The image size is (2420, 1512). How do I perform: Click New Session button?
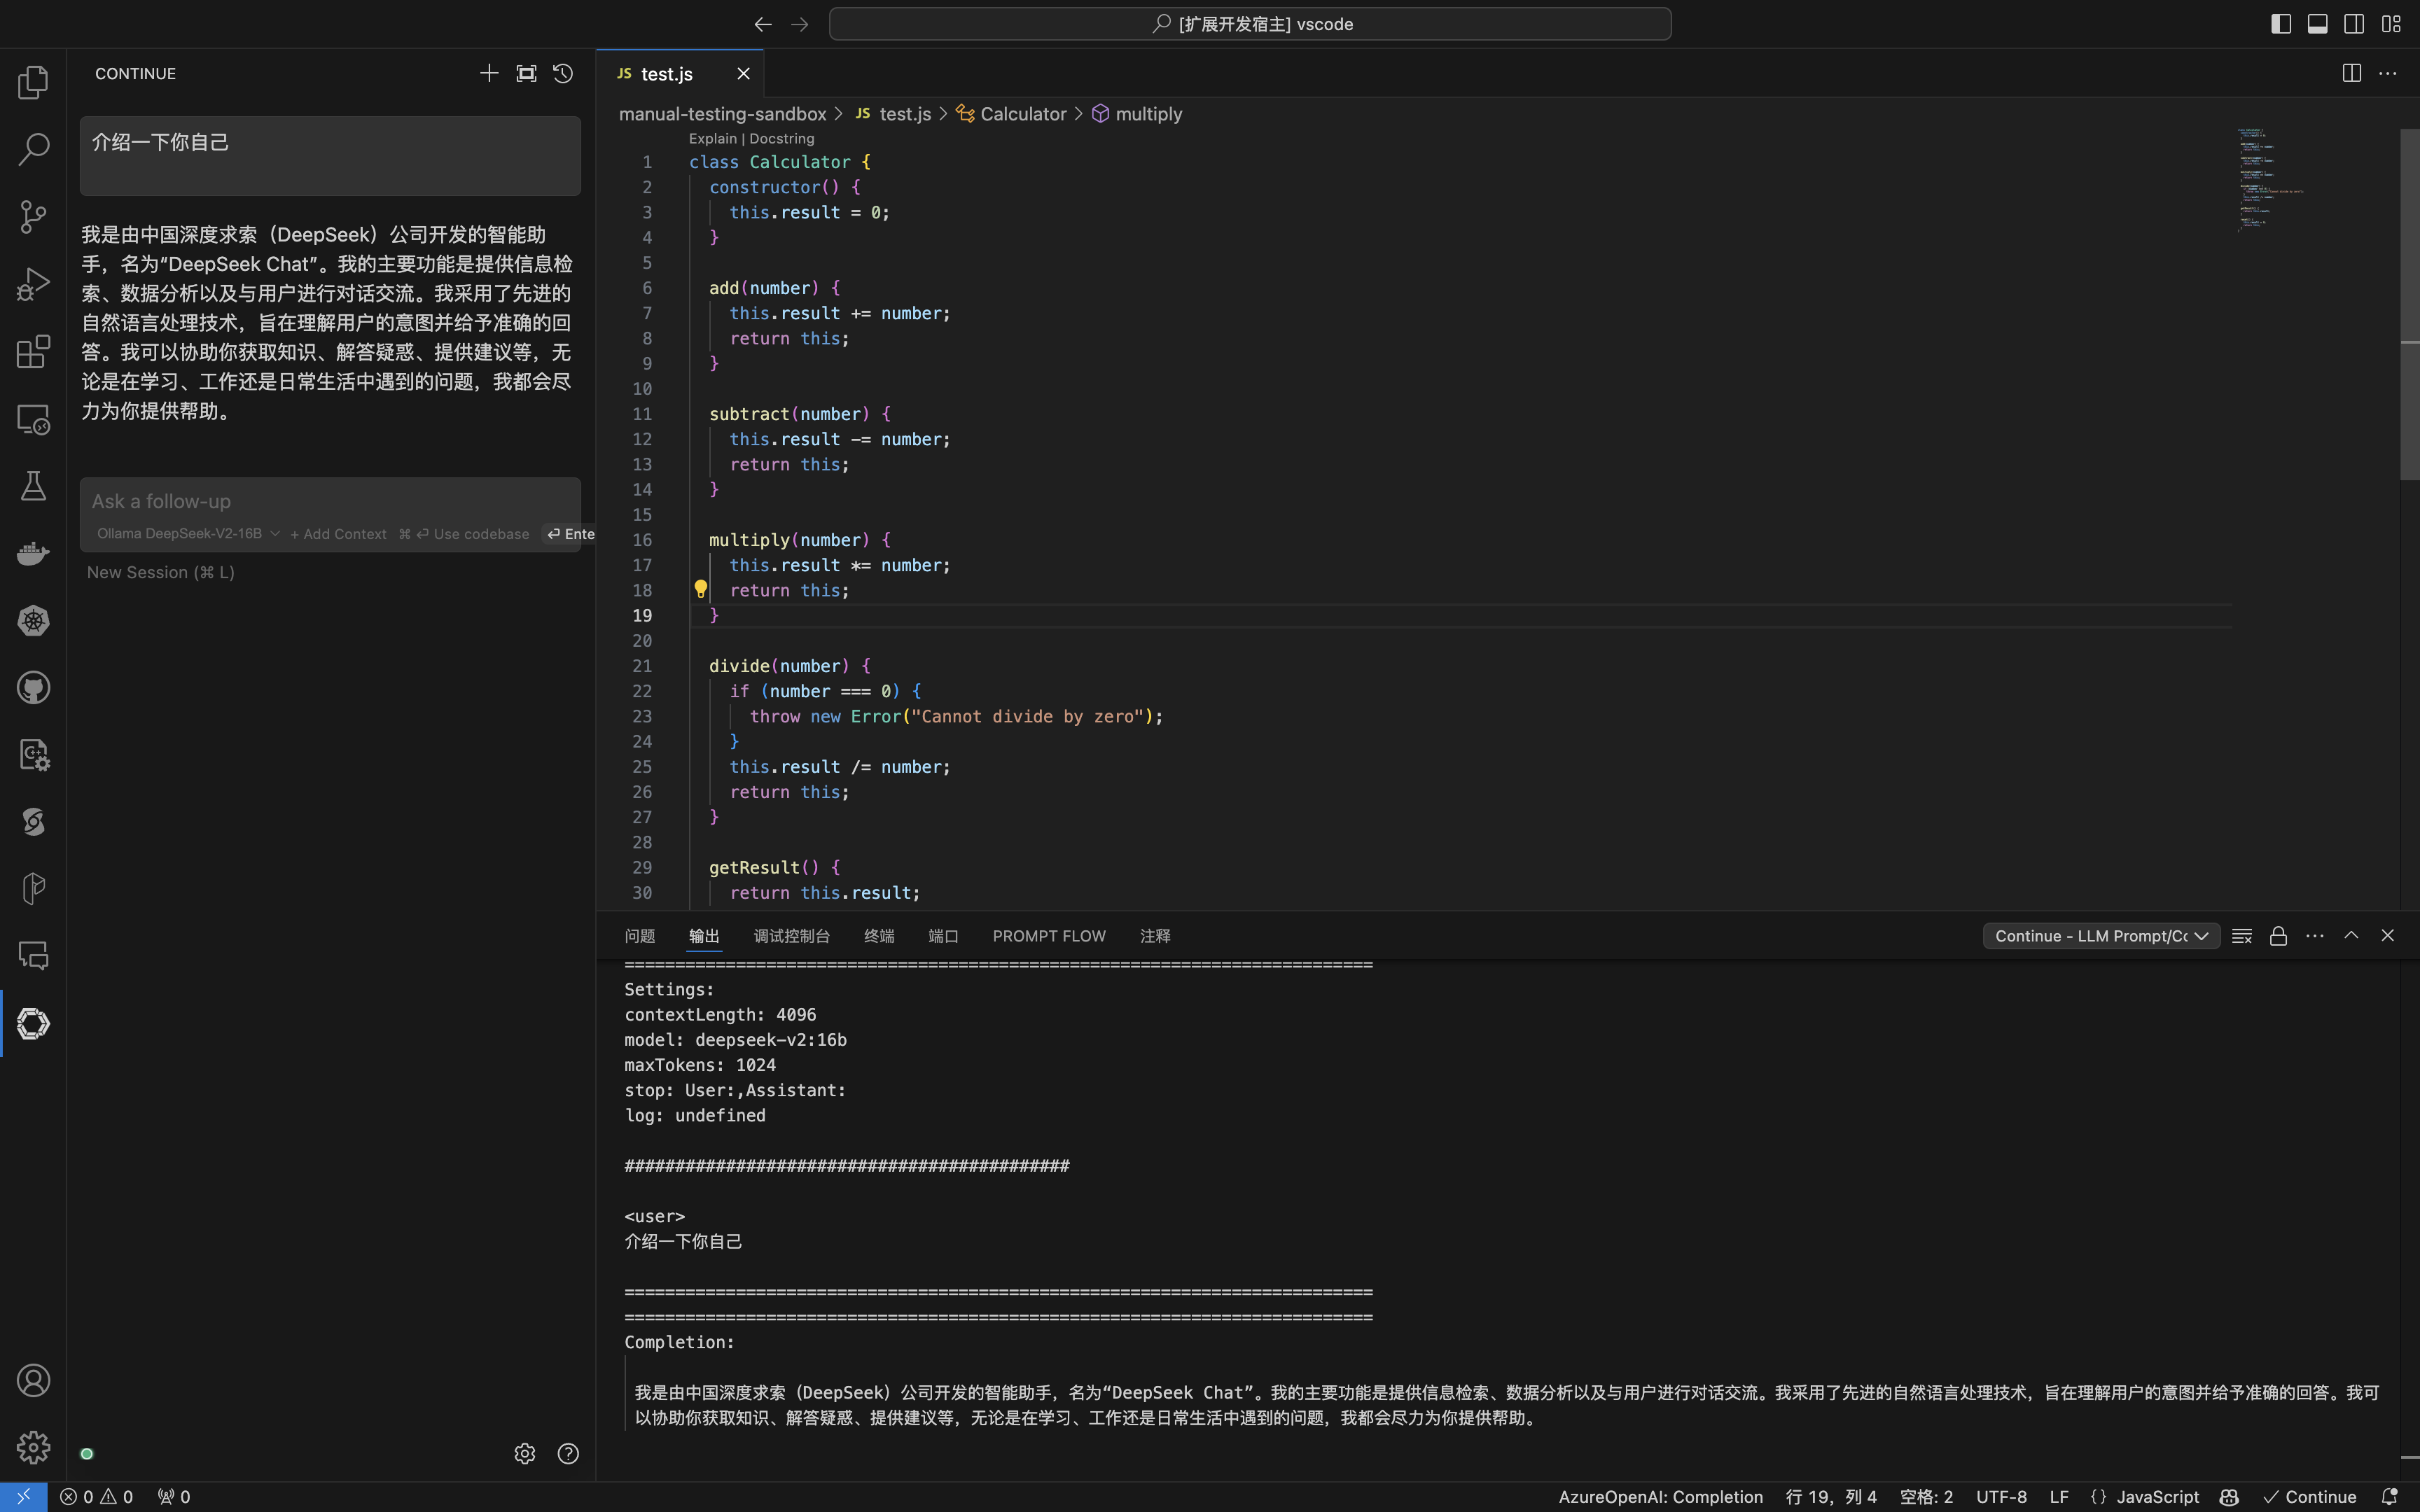(x=160, y=572)
